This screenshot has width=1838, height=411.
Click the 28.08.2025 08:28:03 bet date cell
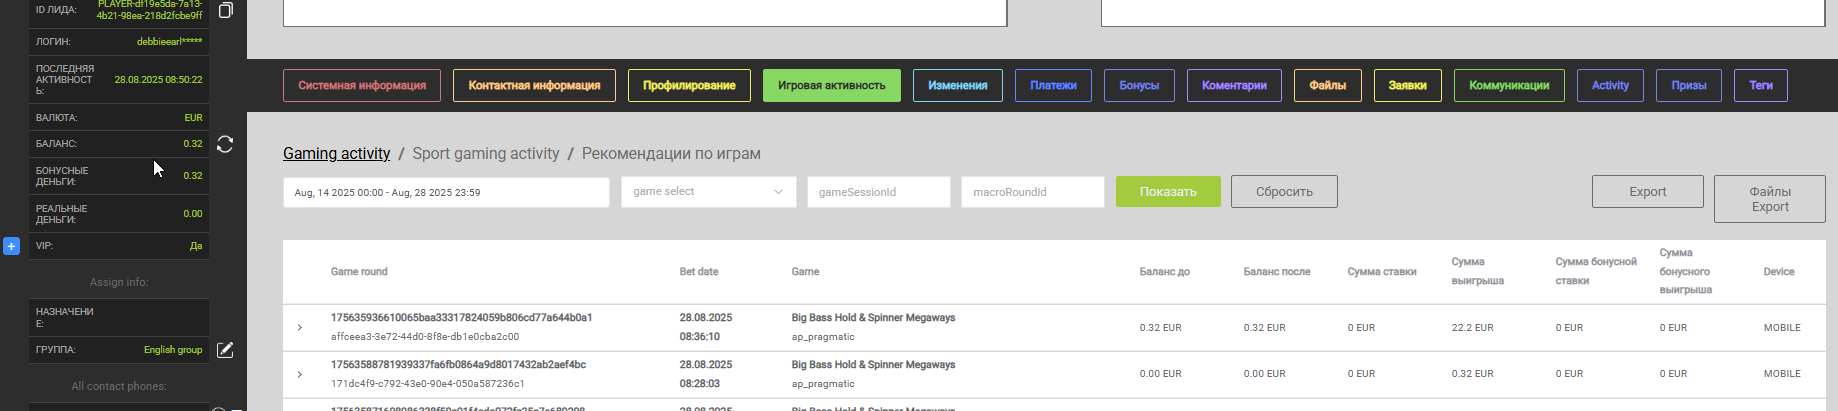tap(706, 374)
